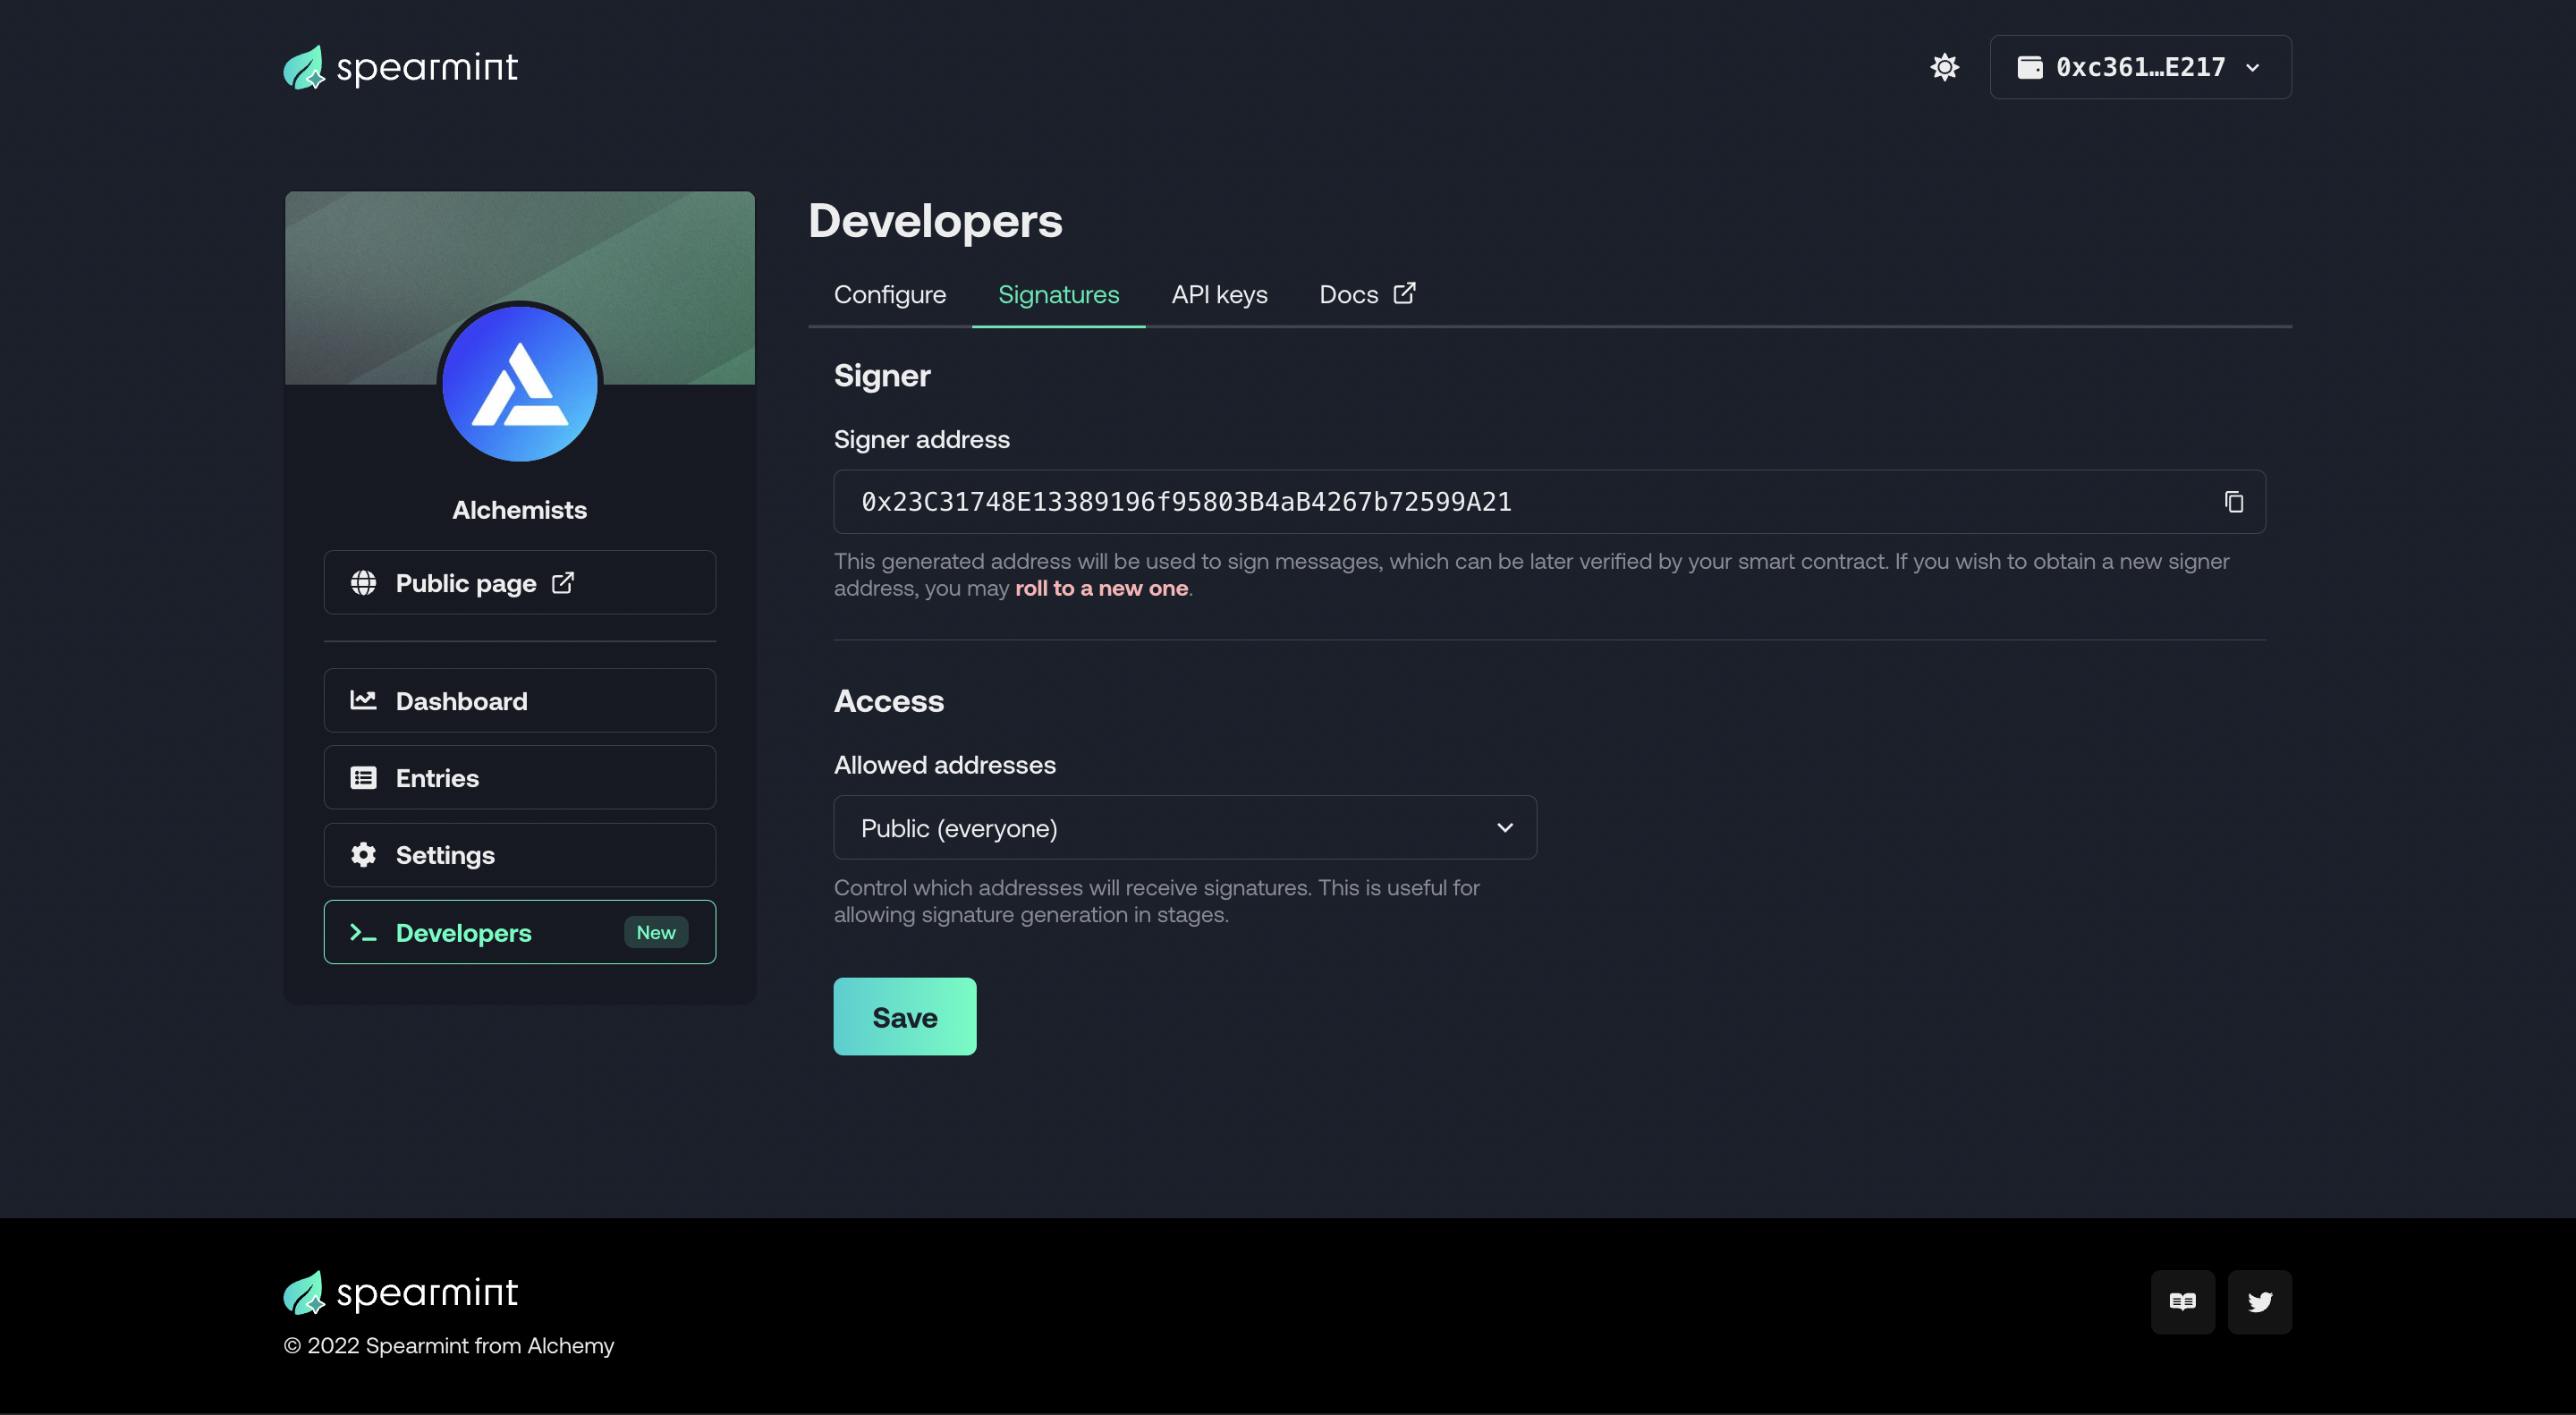This screenshot has height=1415, width=2576.
Task: Open the Twitter icon in footer
Action: (2259, 1302)
